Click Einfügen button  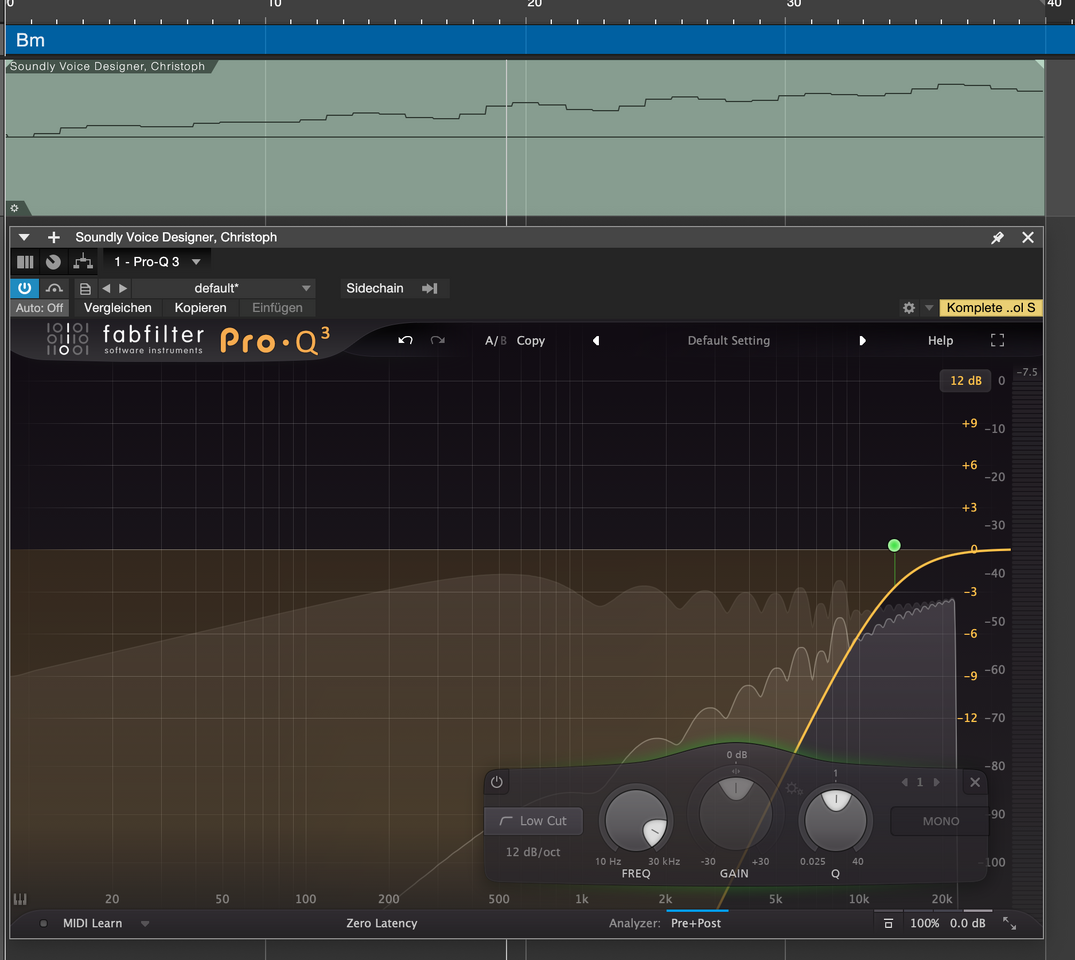[277, 308]
